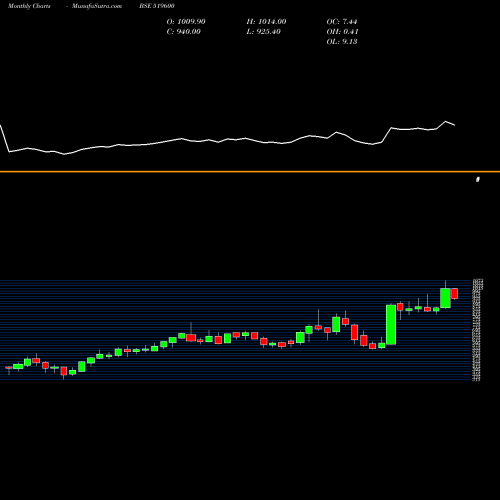The image size is (500, 500).
Task: Click the 'OL: 9.13' reading
Action: 342,42
